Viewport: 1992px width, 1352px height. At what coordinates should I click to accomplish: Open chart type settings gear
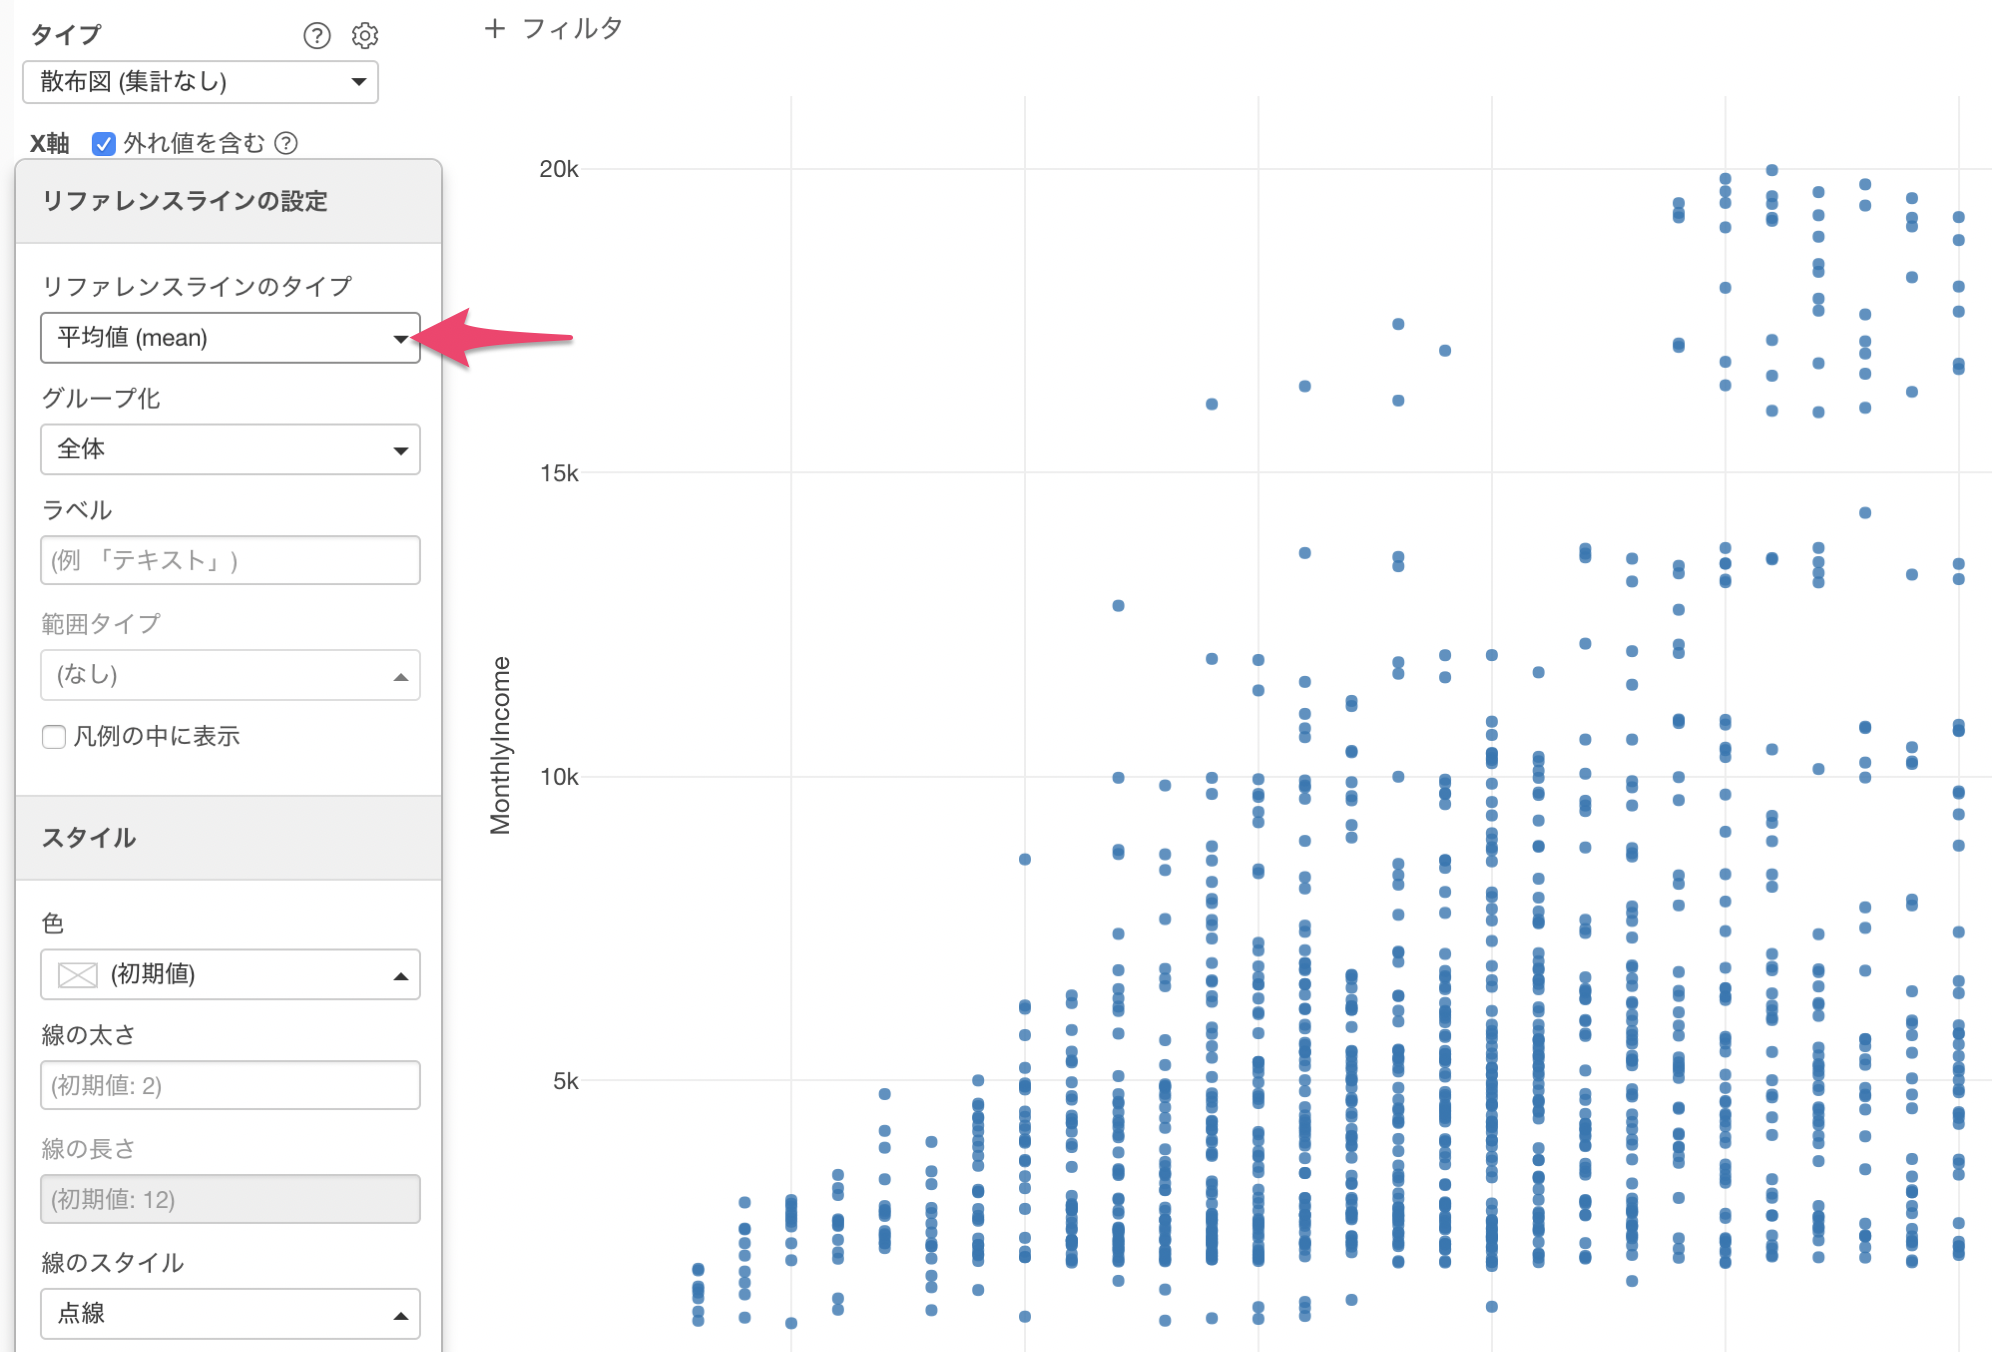click(365, 36)
